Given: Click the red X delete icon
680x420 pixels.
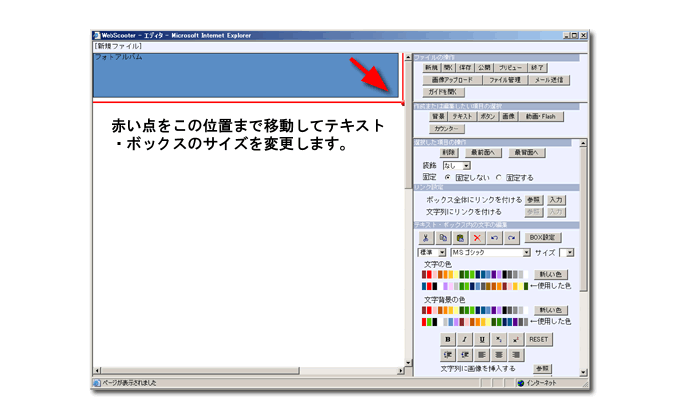Looking at the screenshot, I should pyautogui.click(x=477, y=238).
